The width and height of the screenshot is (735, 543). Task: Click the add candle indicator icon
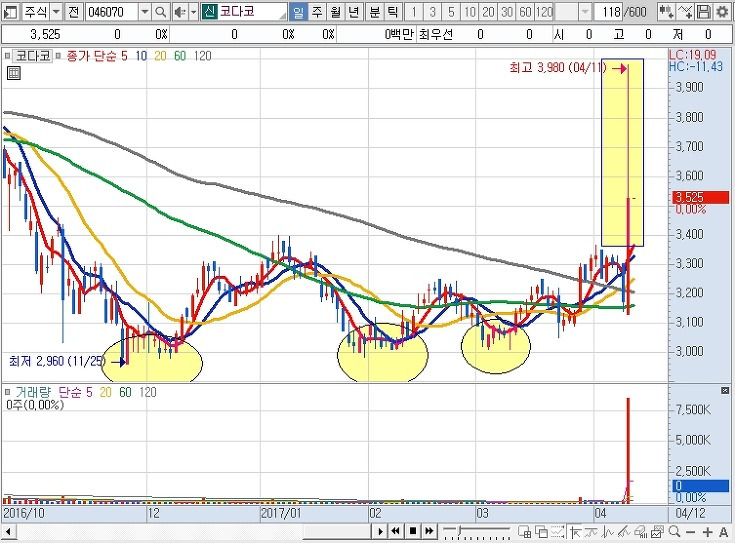click(666, 12)
